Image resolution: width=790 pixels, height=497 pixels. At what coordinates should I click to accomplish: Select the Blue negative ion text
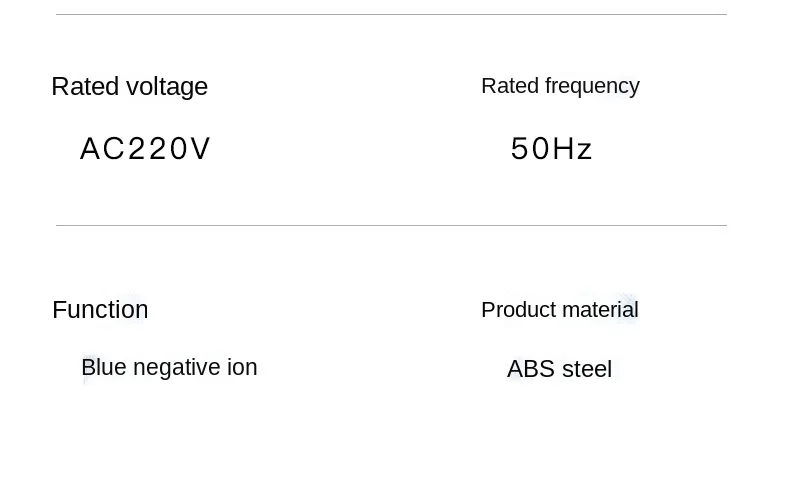point(169,368)
